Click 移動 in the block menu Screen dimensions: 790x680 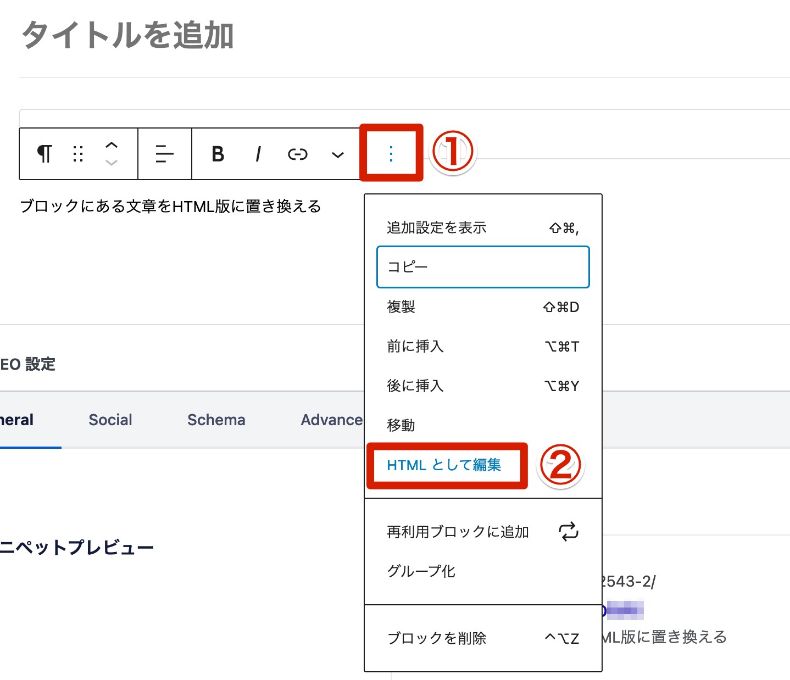click(x=483, y=425)
